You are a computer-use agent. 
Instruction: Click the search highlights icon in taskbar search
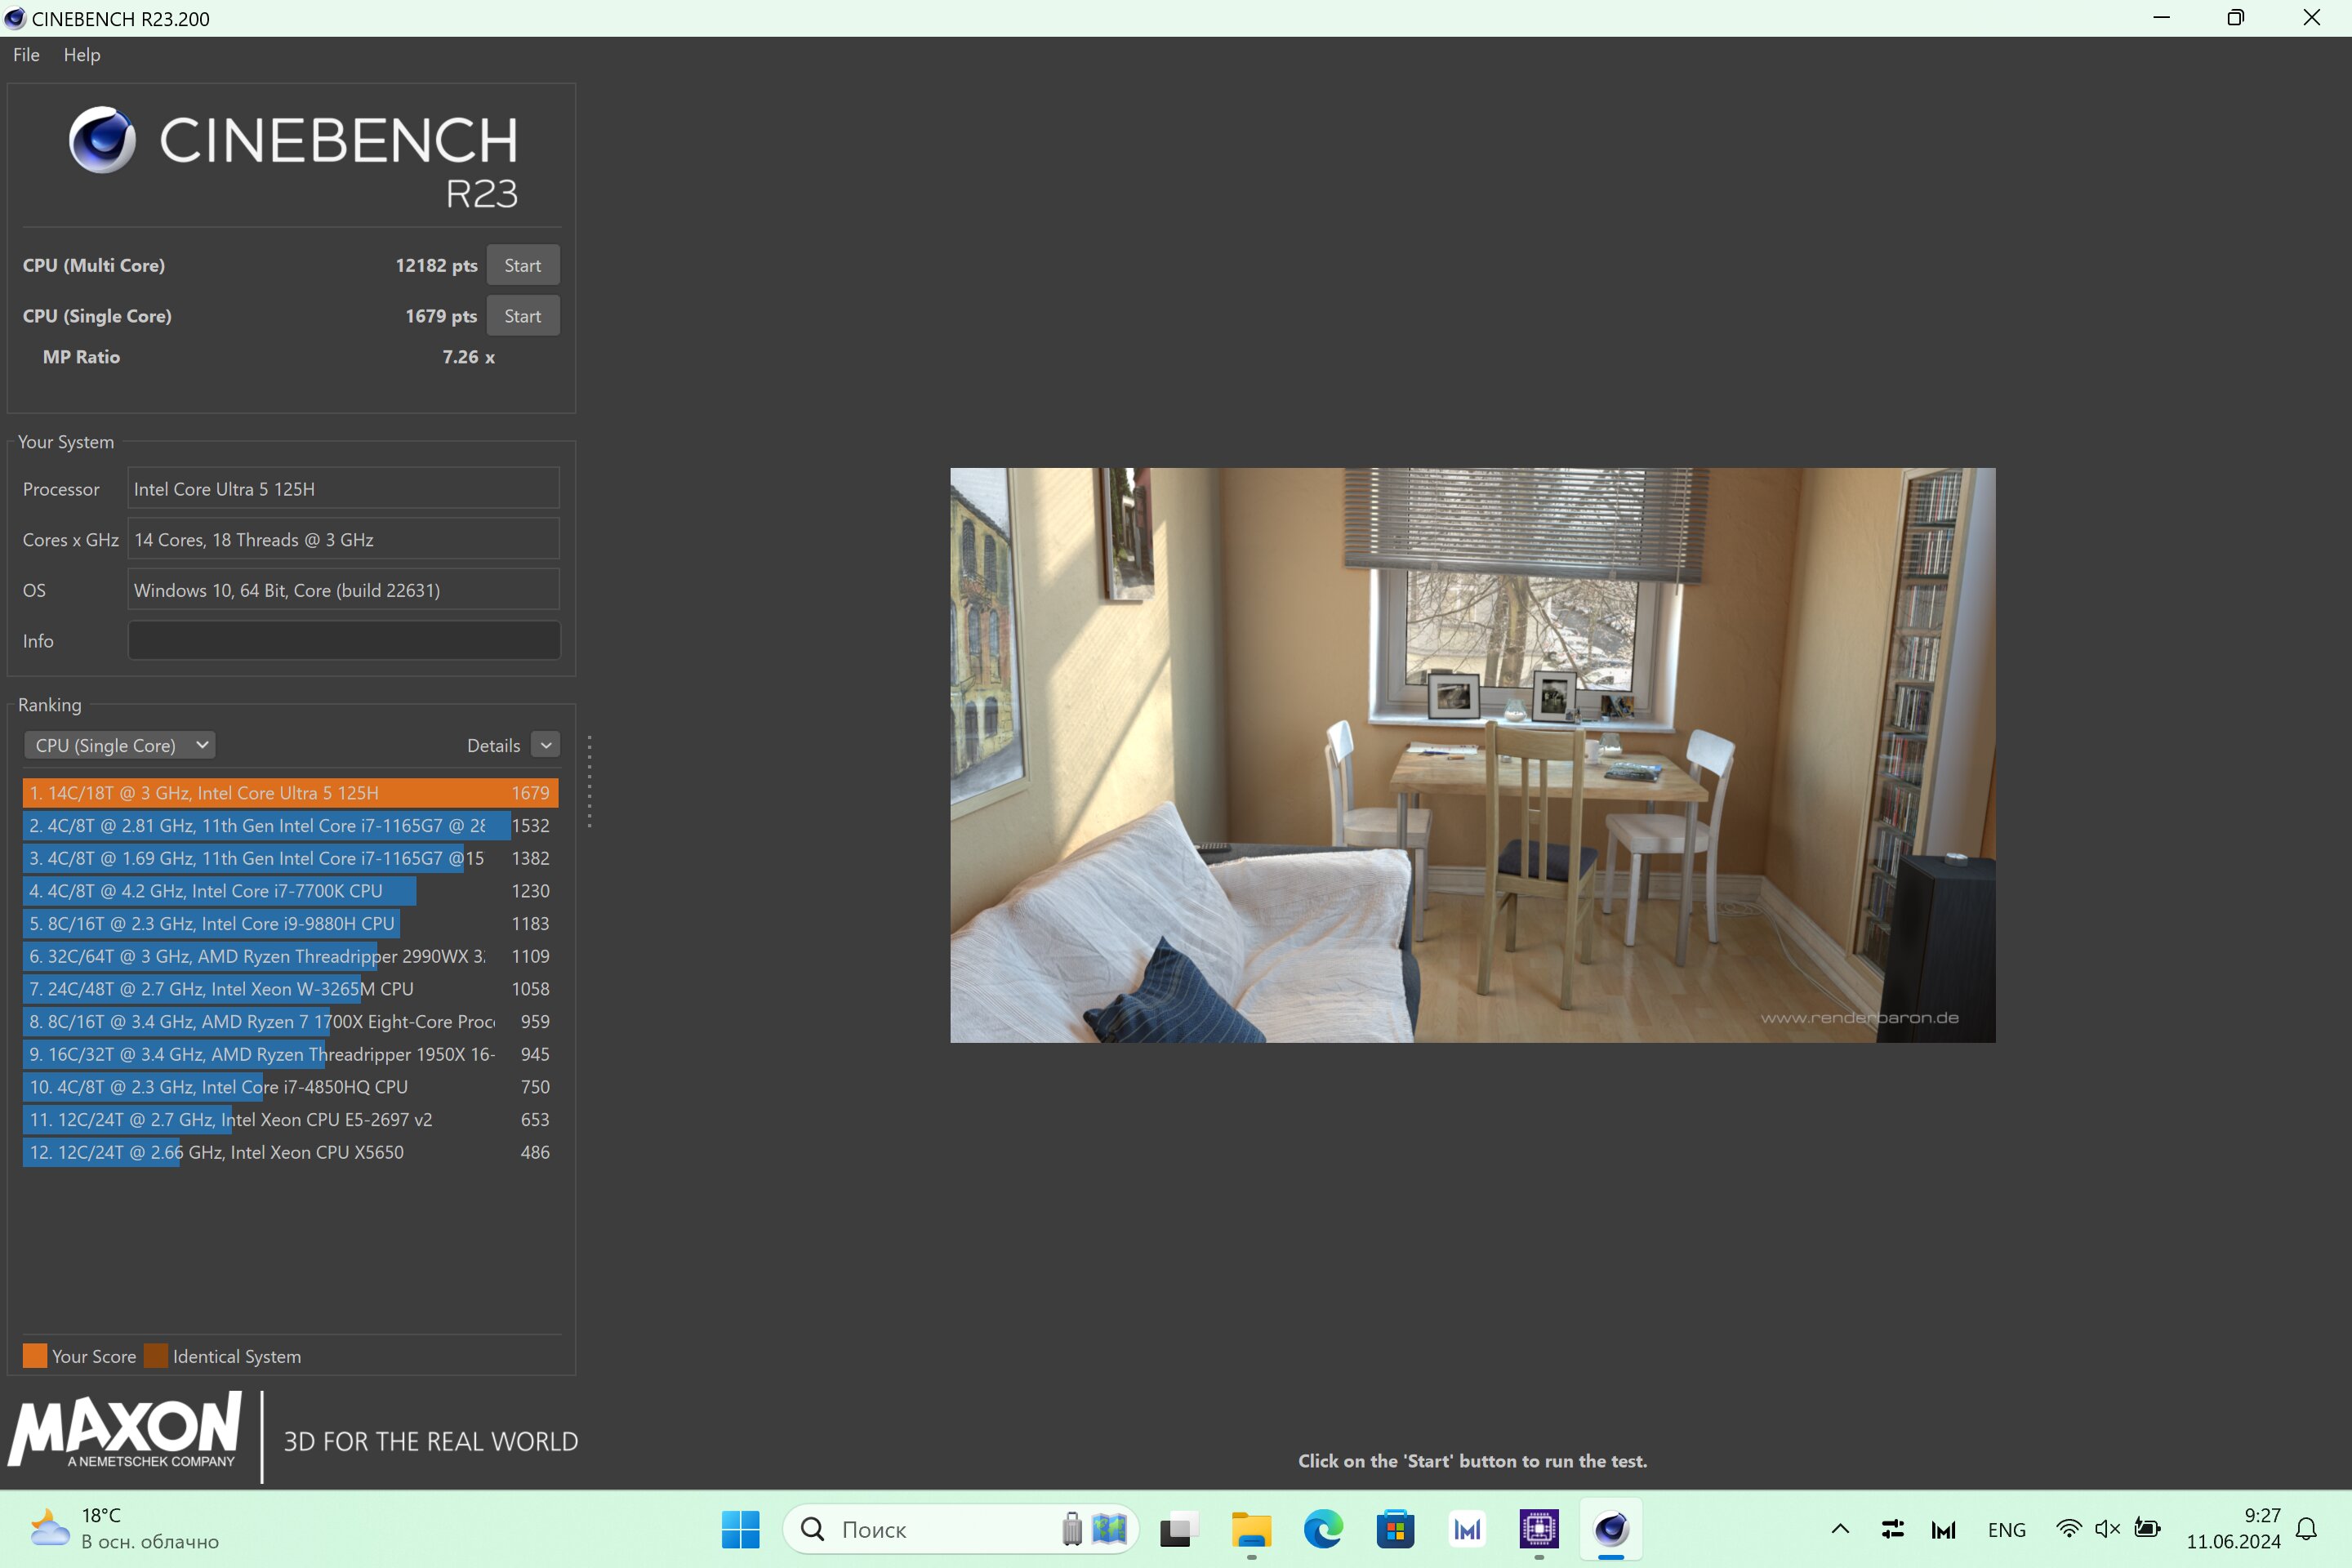tap(1096, 1529)
